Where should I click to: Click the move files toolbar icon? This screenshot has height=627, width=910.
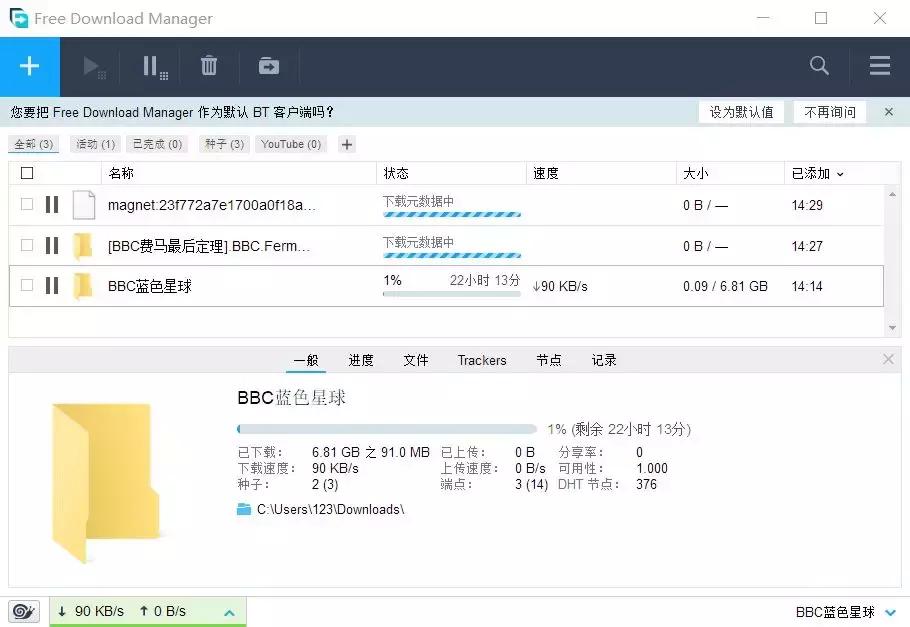click(268, 66)
